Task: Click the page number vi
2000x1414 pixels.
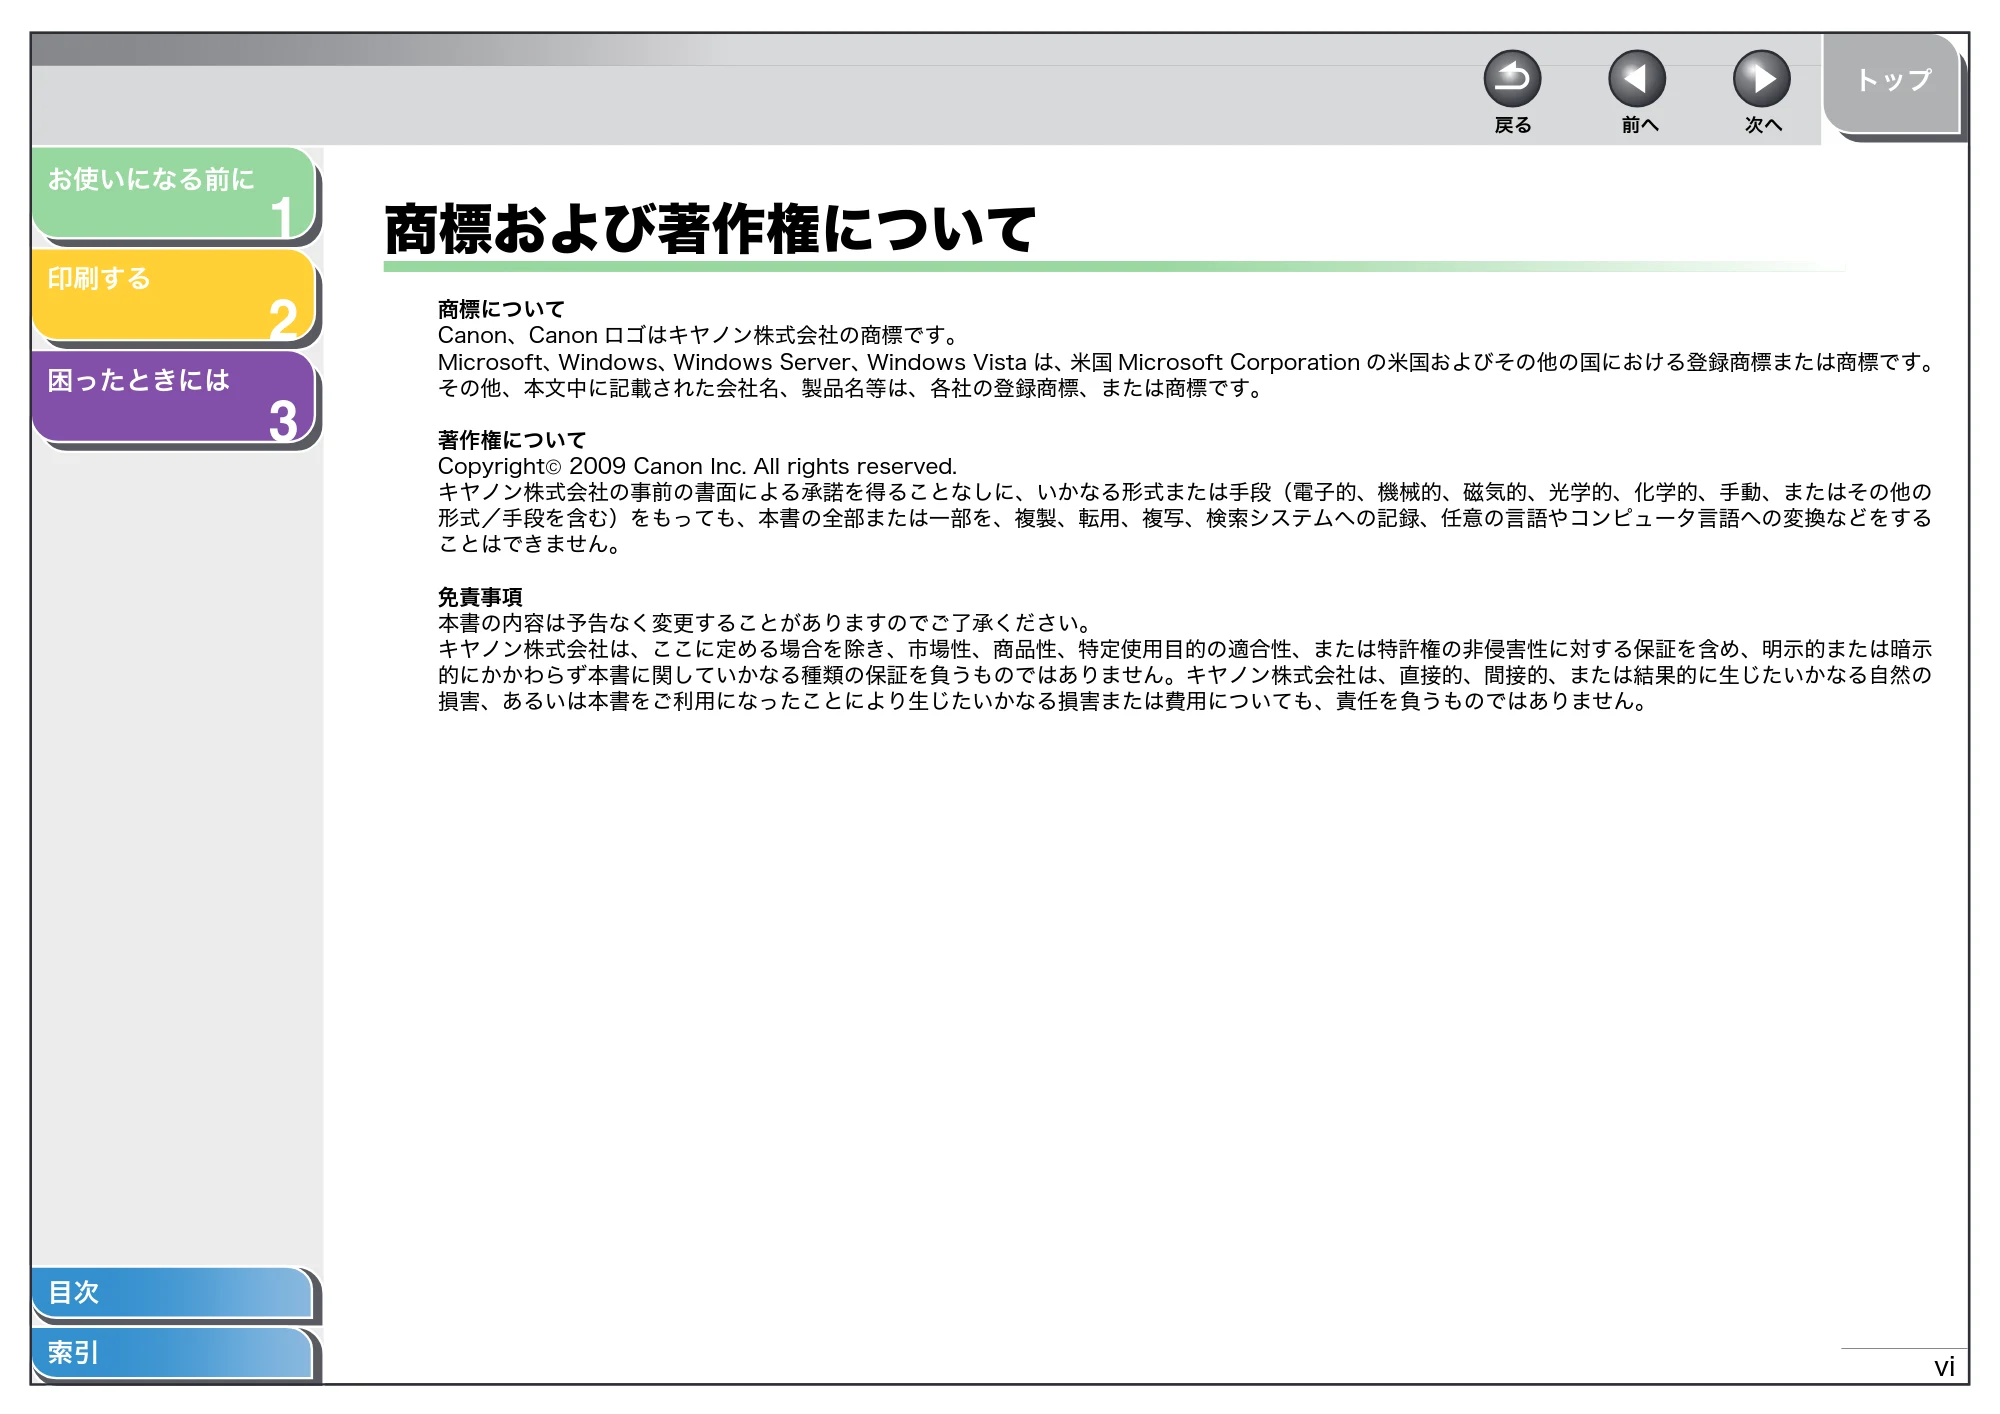Action: 1944,1367
